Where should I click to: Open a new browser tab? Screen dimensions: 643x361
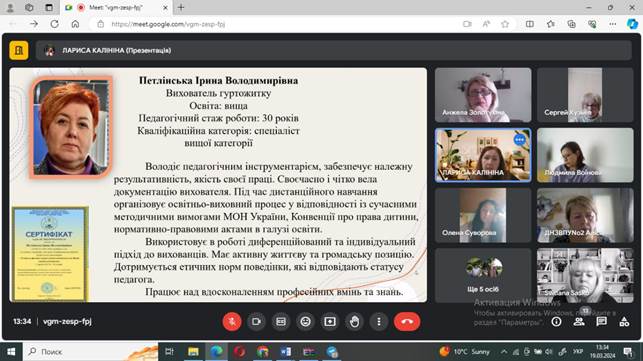181,7
